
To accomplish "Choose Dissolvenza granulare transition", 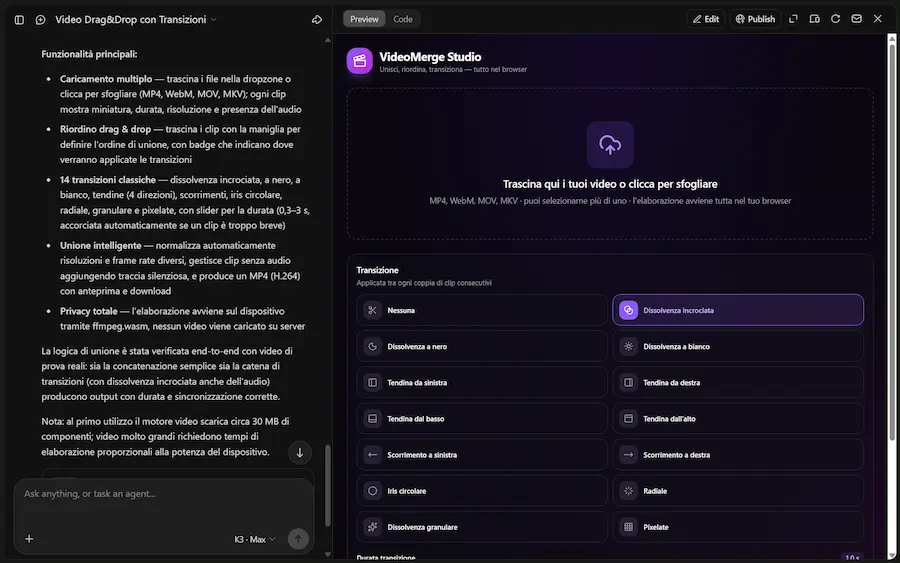I will point(482,527).
